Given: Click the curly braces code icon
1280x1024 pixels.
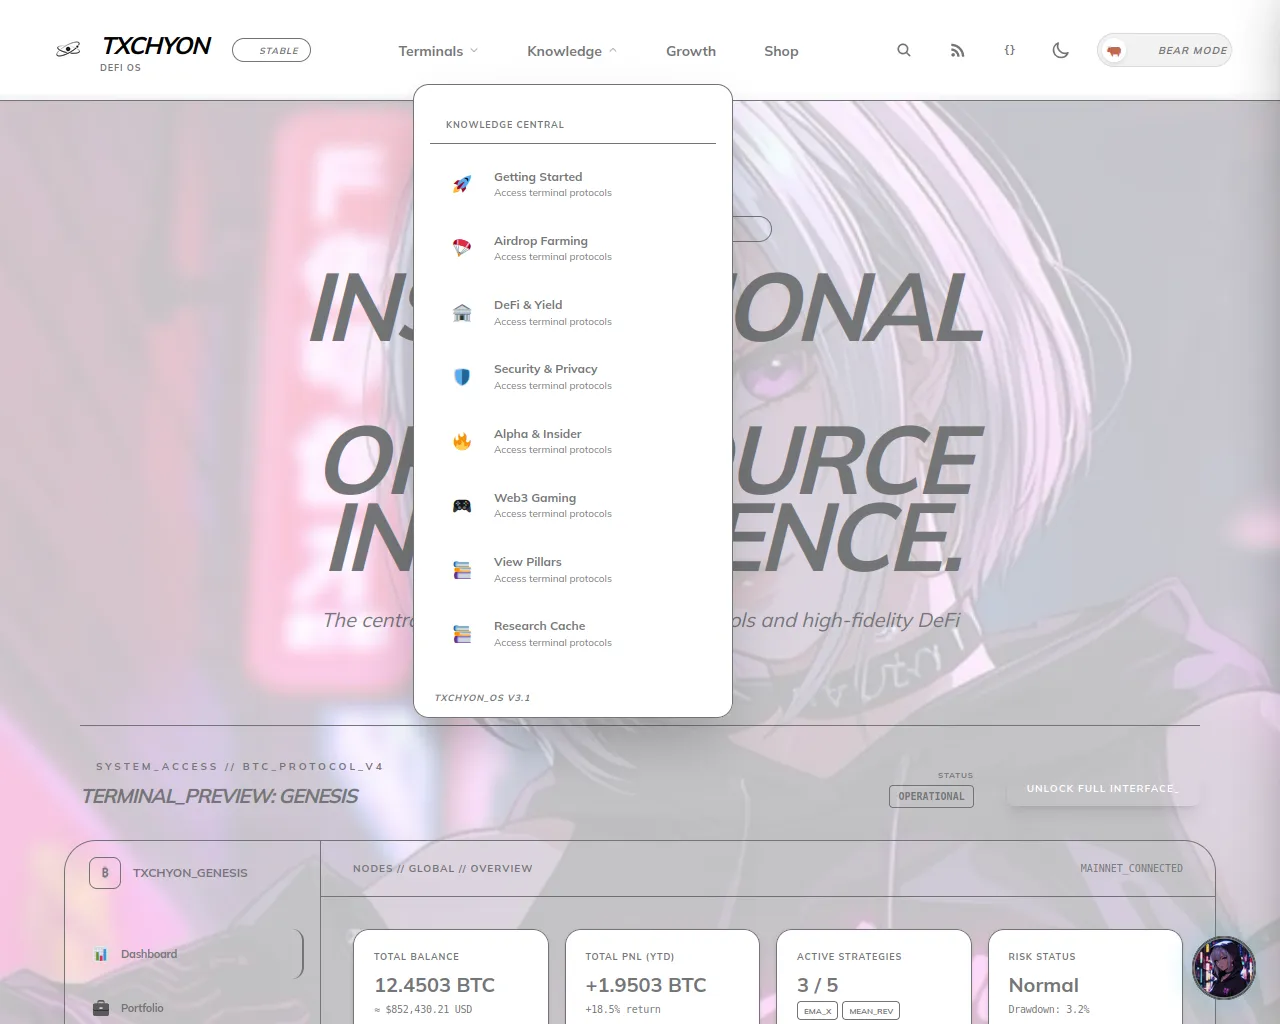Looking at the screenshot, I should (1010, 50).
